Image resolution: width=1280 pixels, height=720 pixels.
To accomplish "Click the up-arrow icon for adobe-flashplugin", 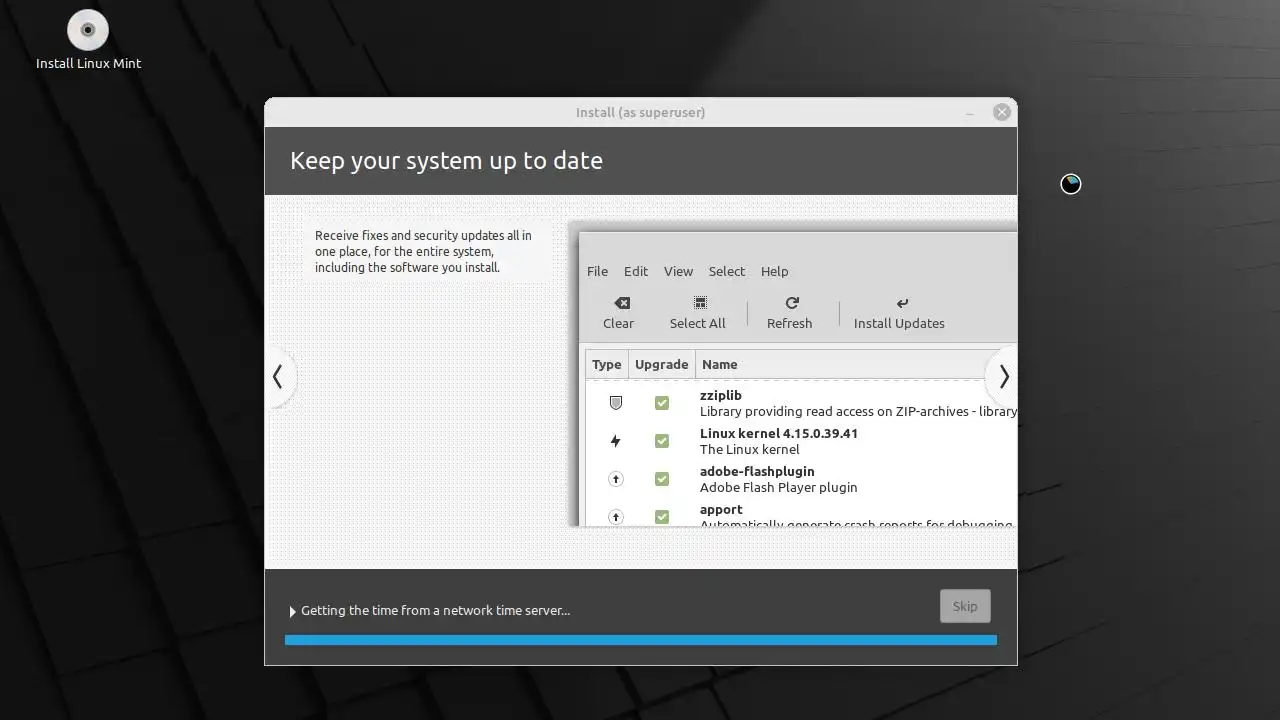I will point(616,479).
